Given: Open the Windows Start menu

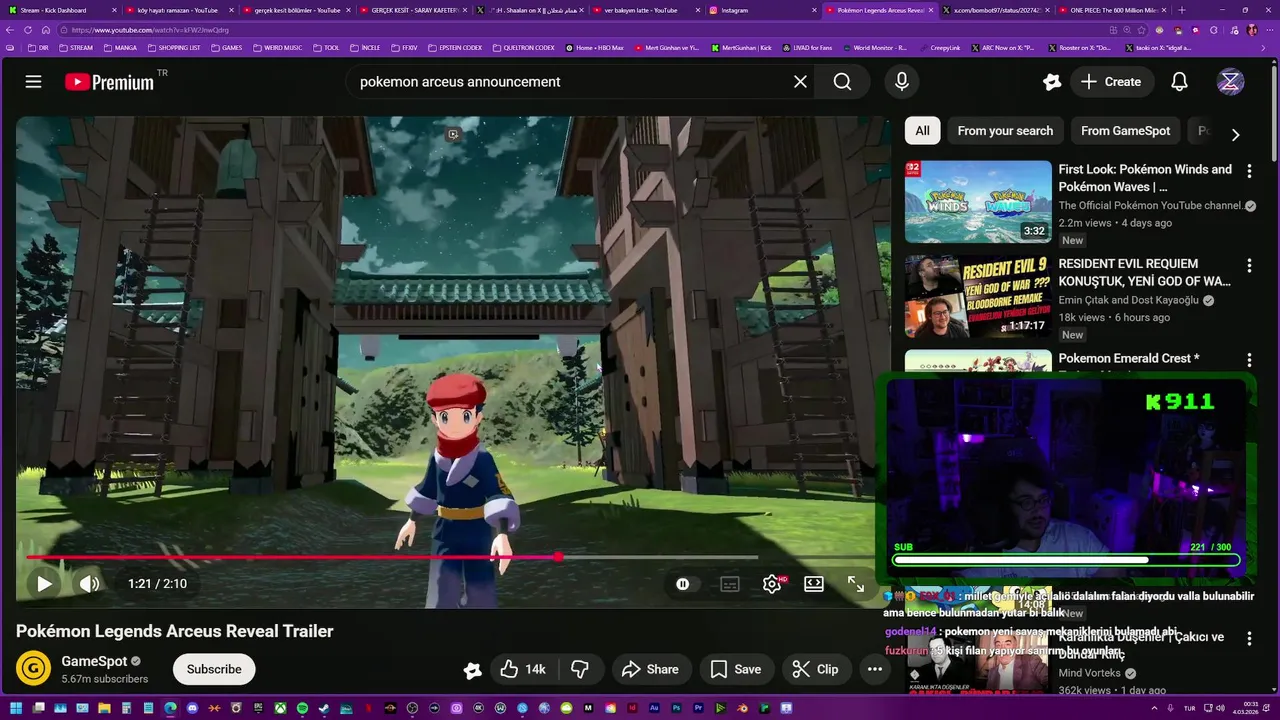Looking at the screenshot, I should pyautogui.click(x=16, y=708).
